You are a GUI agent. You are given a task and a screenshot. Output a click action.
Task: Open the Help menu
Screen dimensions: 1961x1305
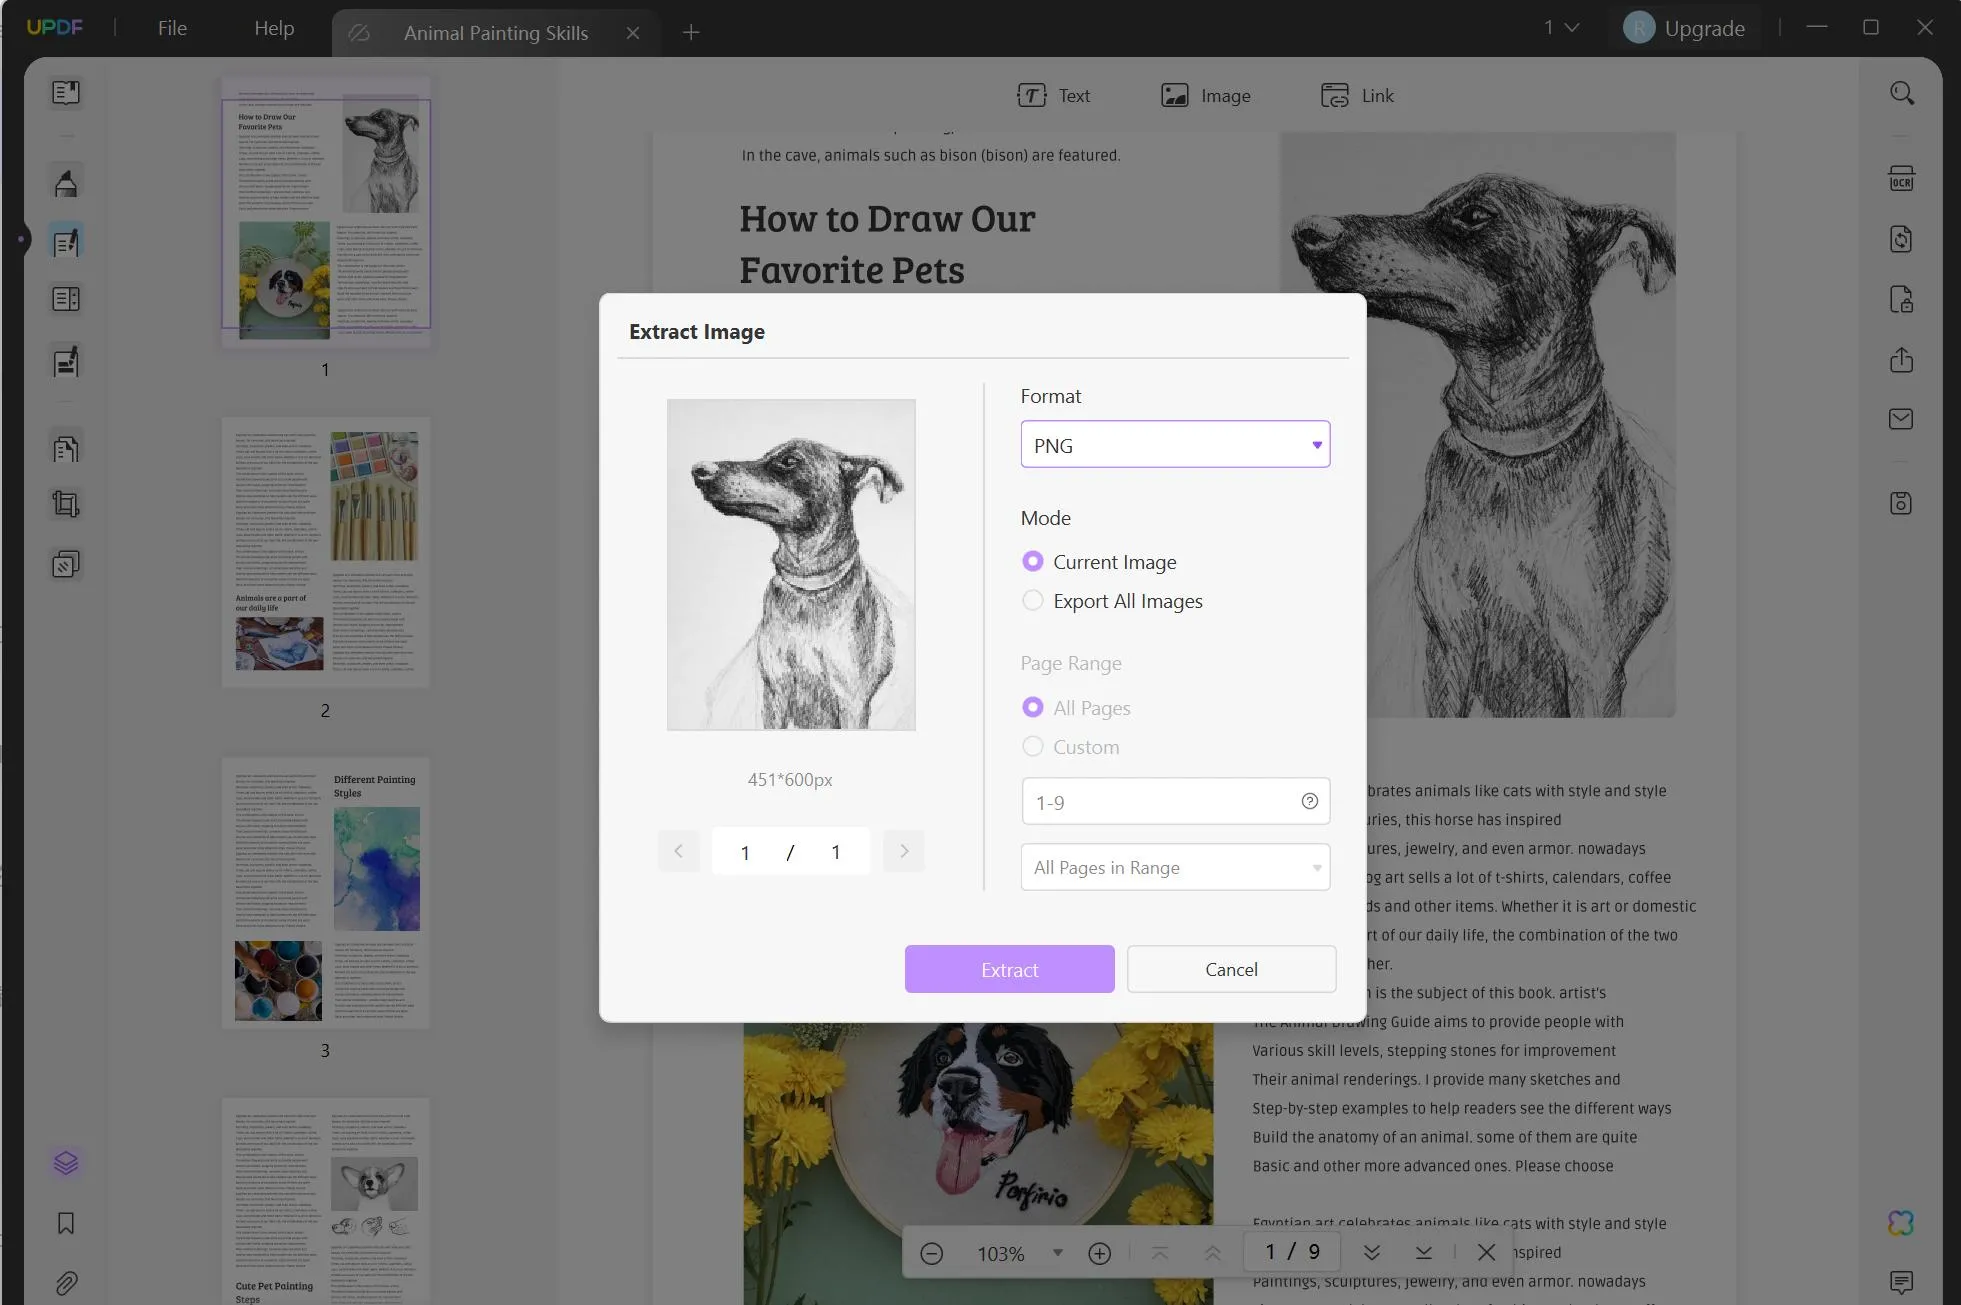click(274, 28)
